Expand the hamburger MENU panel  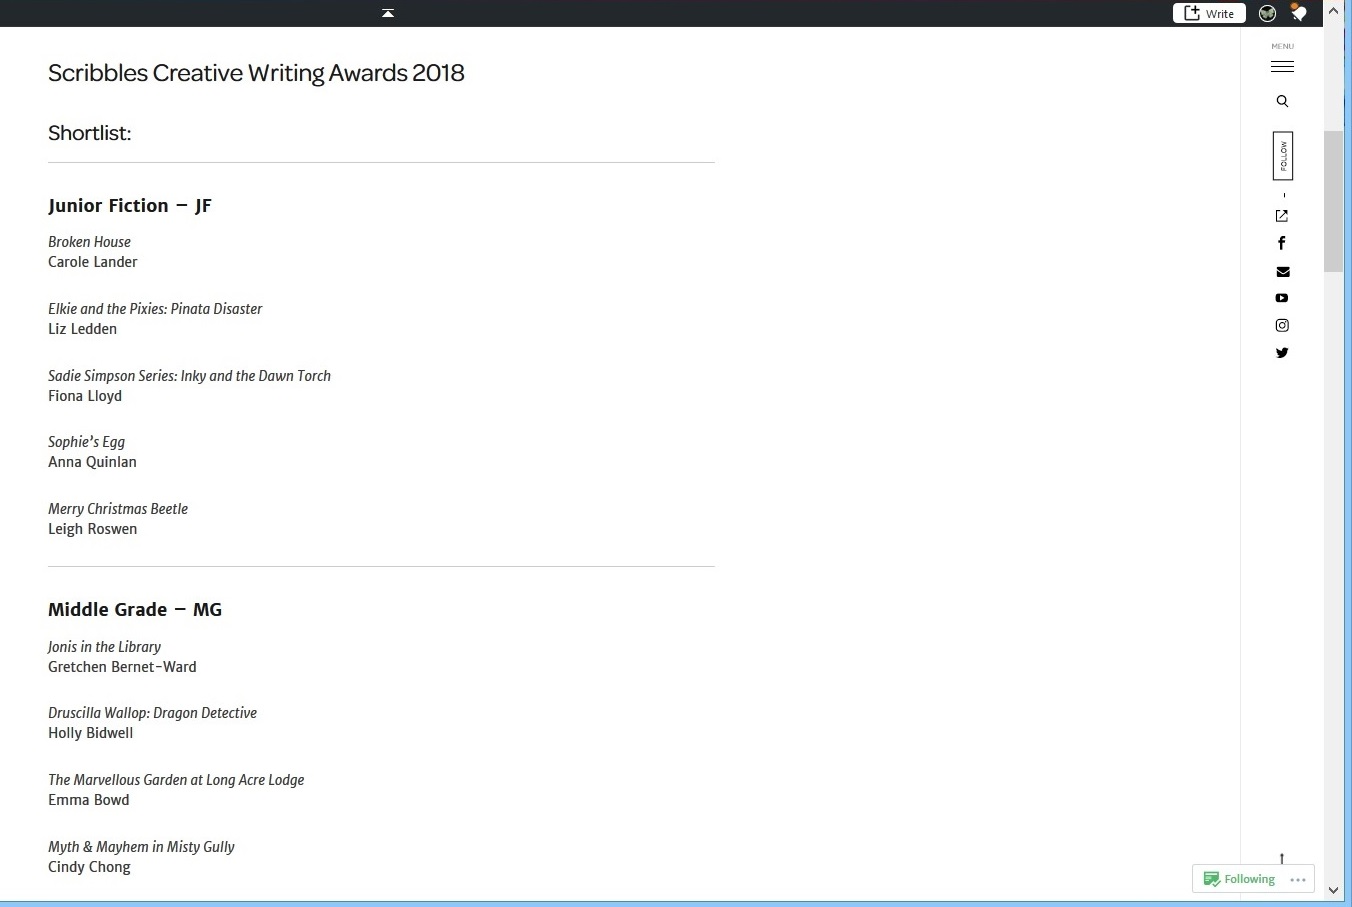[x=1282, y=64]
